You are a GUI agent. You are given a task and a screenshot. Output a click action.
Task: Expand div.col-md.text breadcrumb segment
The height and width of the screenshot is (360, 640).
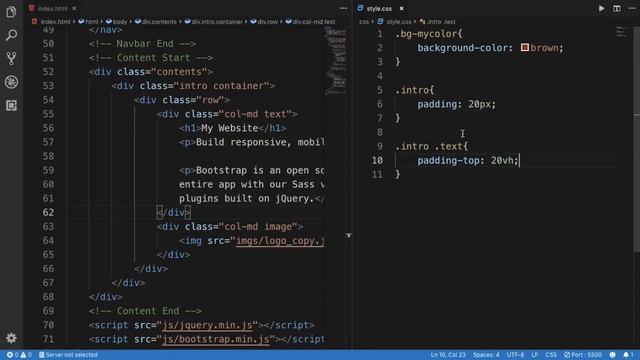(310, 22)
